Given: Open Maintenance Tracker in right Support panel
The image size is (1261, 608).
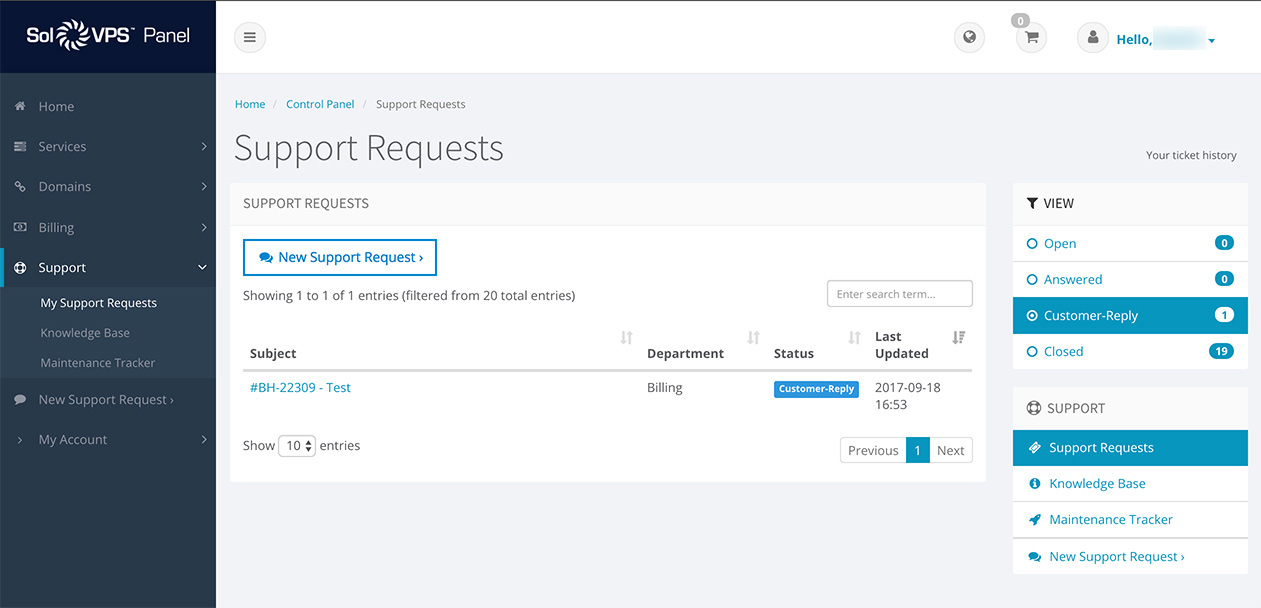Looking at the screenshot, I should coord(1110,520).
